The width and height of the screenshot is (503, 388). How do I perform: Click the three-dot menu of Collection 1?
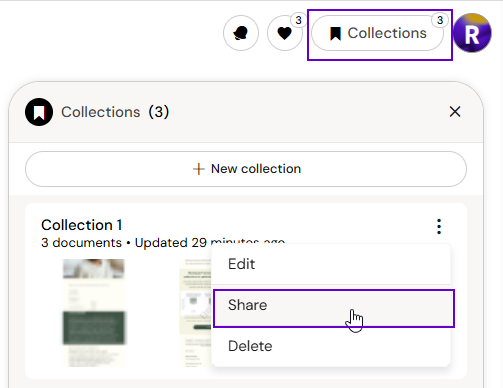pos(439,227)
